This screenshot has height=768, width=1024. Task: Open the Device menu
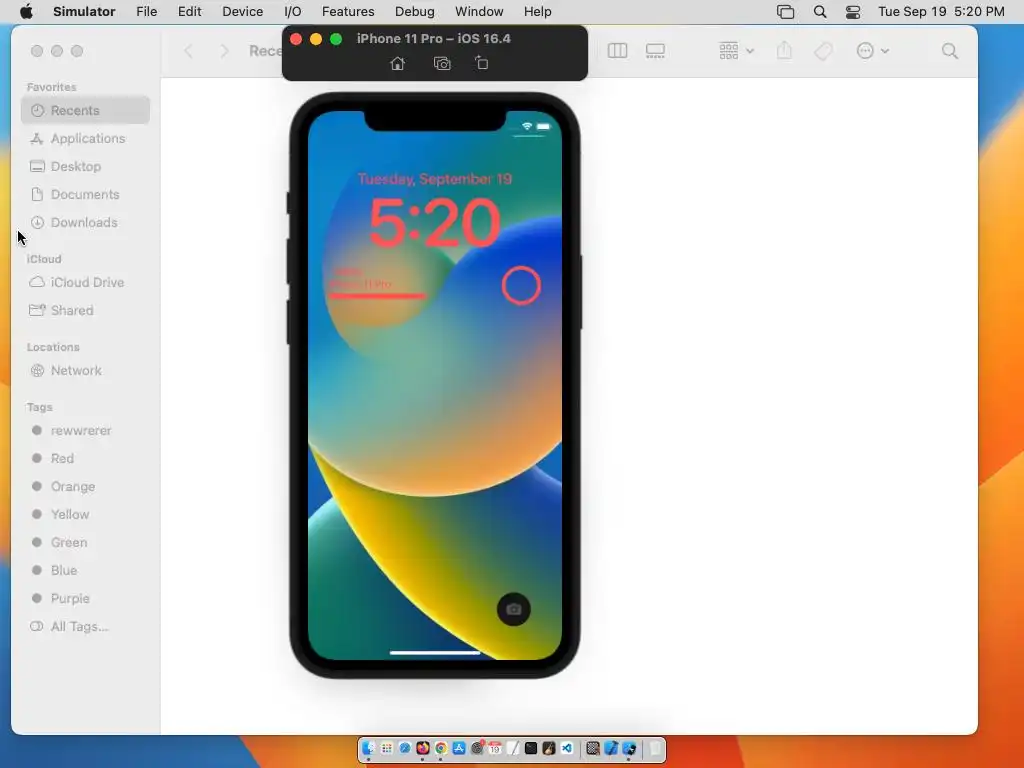(242, 12)
